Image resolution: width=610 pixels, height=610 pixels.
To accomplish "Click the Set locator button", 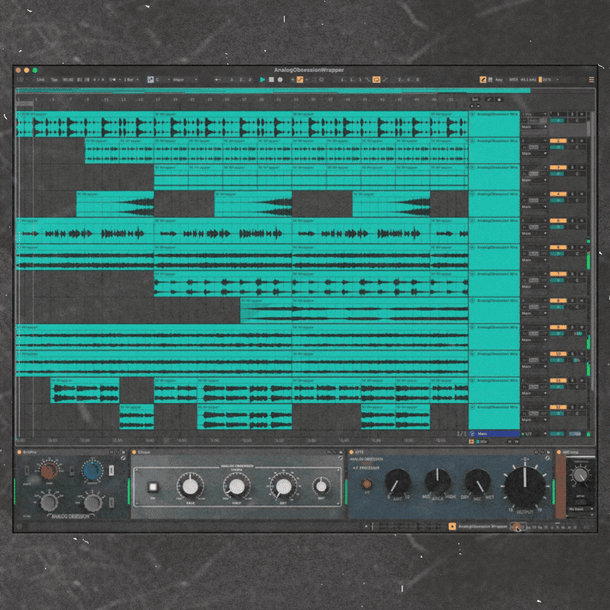I will (475, 100).
